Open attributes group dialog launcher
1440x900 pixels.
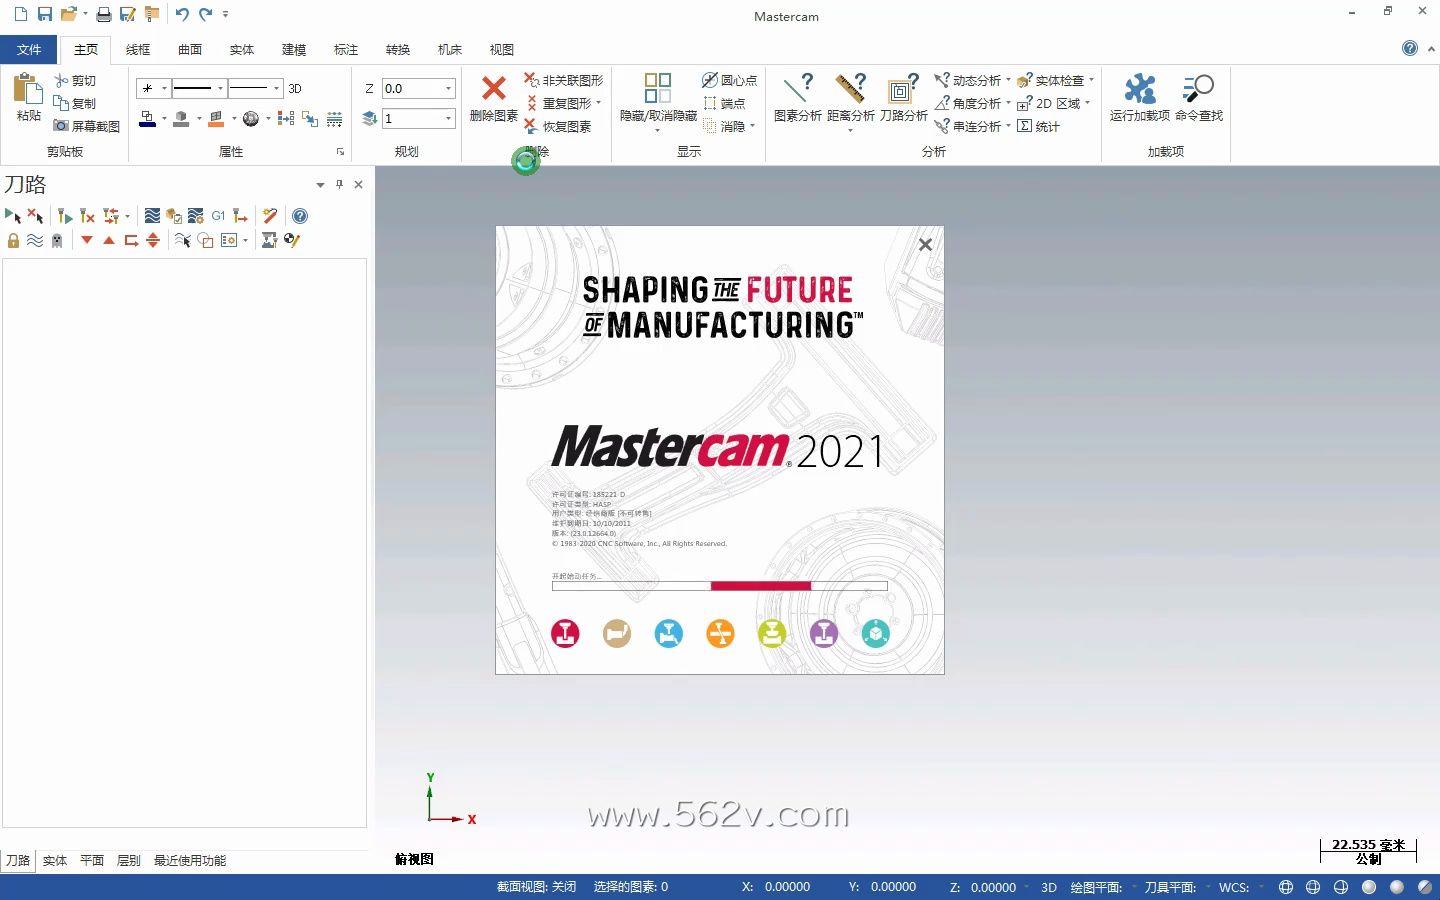coord(340,152)
